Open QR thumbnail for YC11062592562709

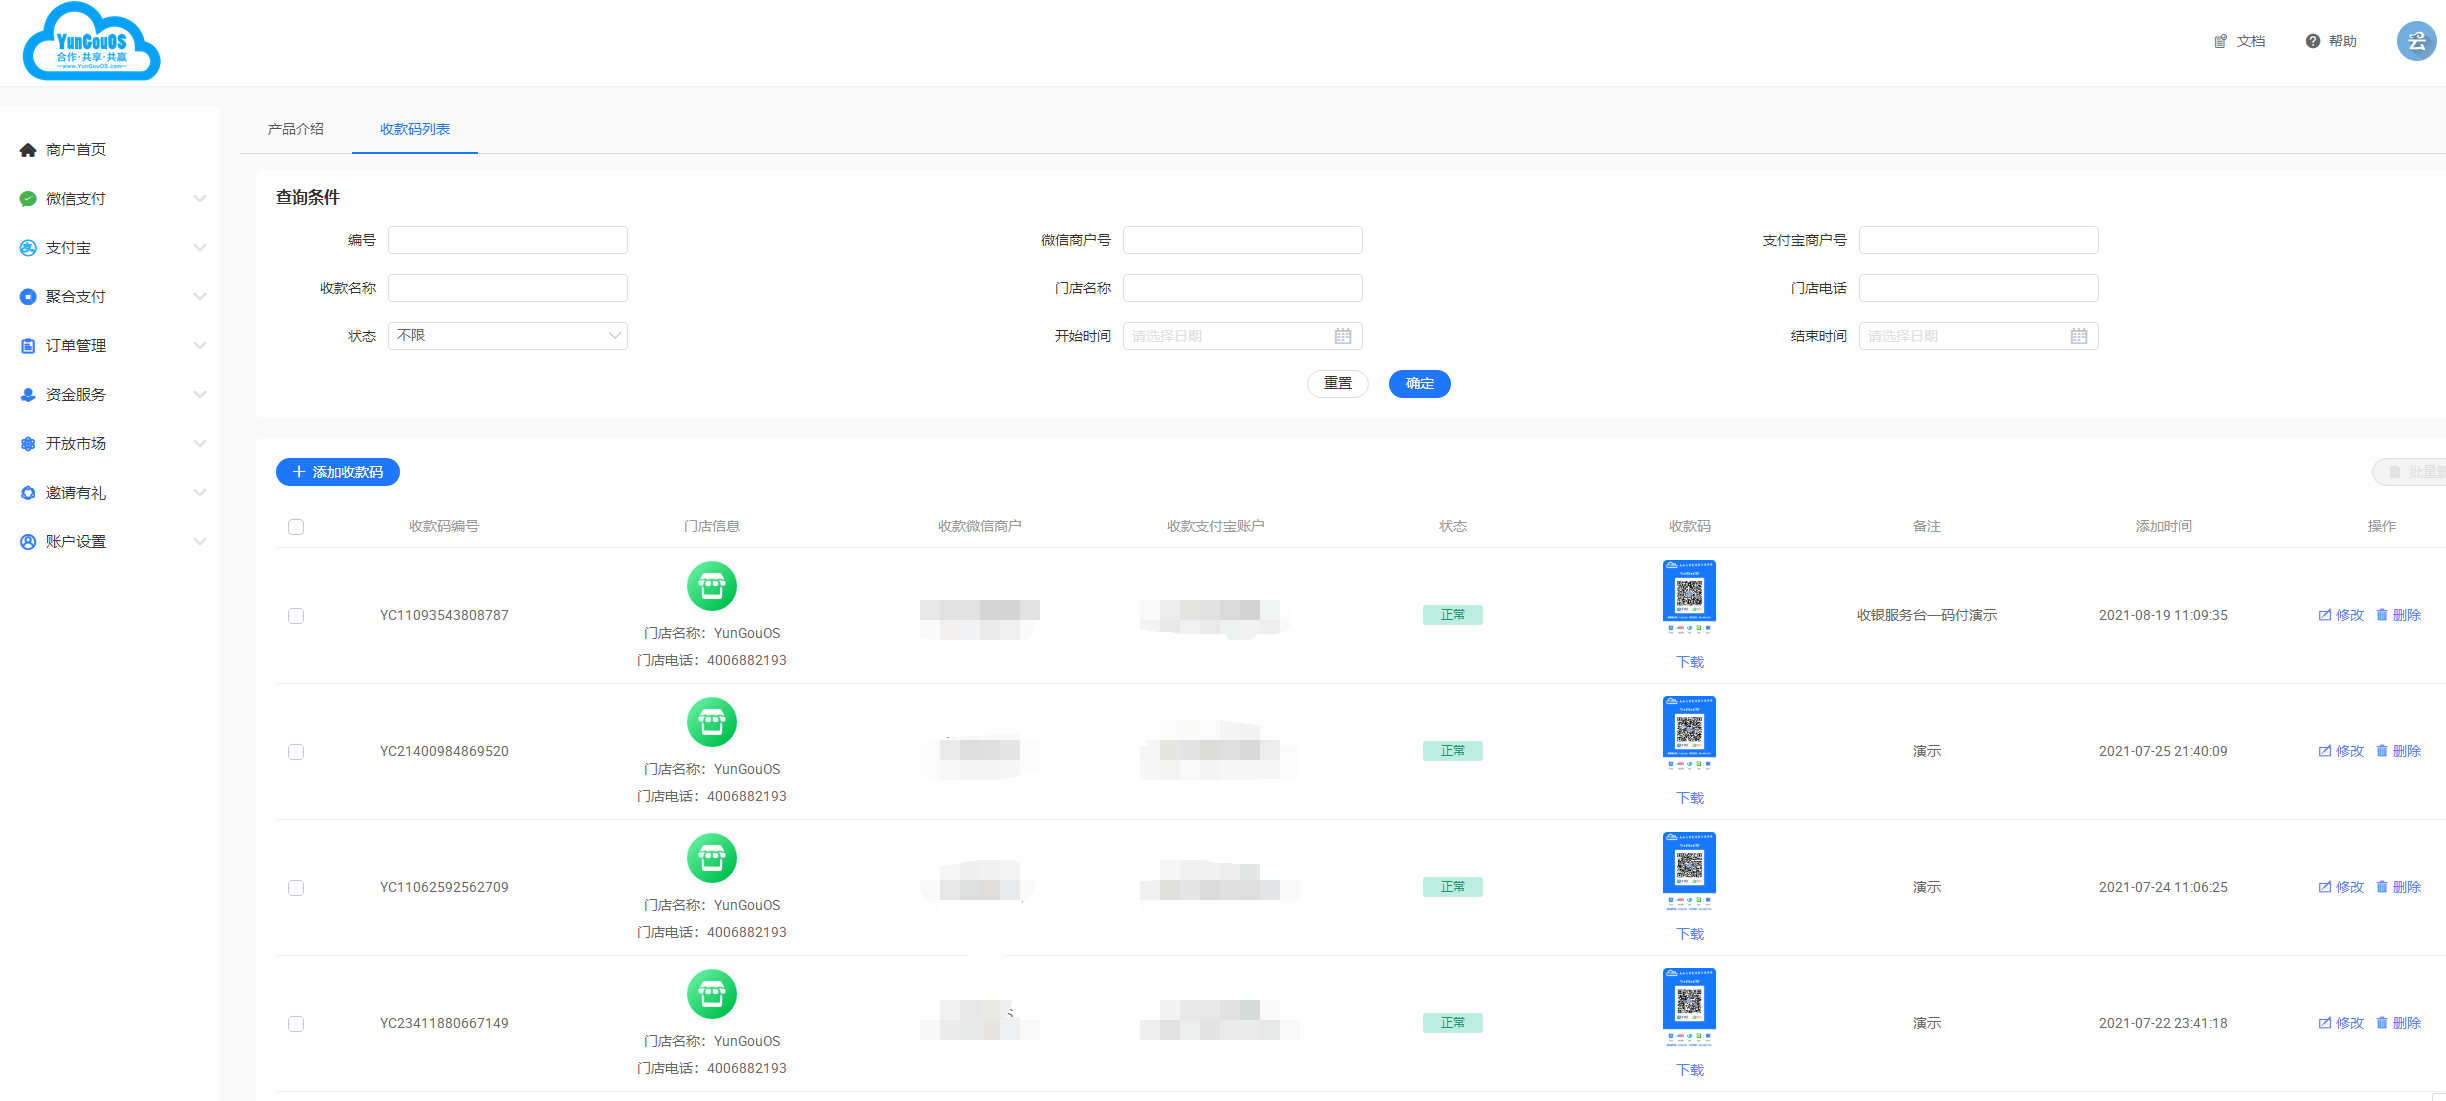1690,871
